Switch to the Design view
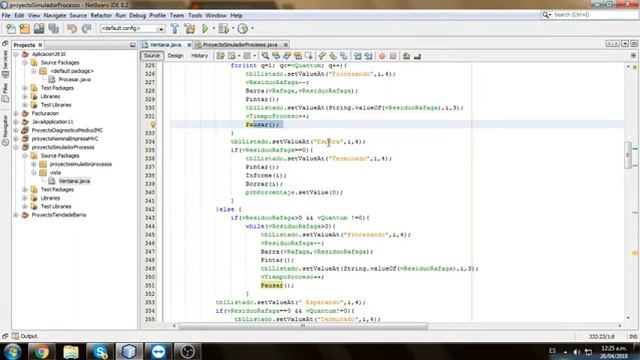The image size is (640, 360). click(x=176, y=56)
